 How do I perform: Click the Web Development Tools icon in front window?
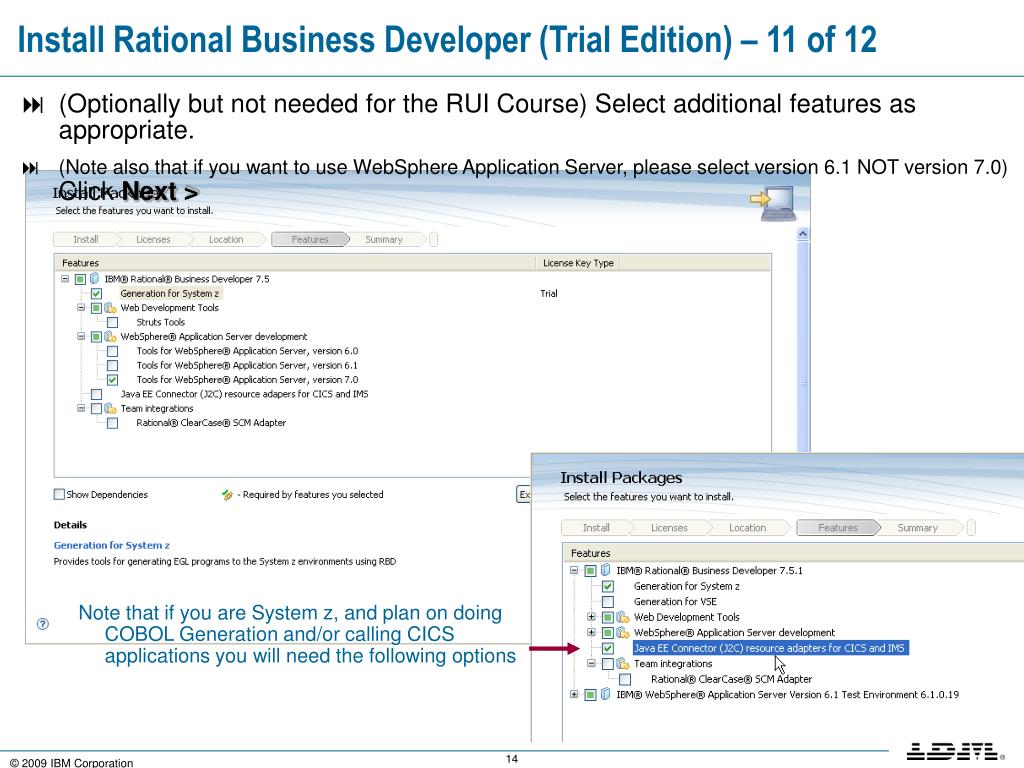tap(623, 617)
